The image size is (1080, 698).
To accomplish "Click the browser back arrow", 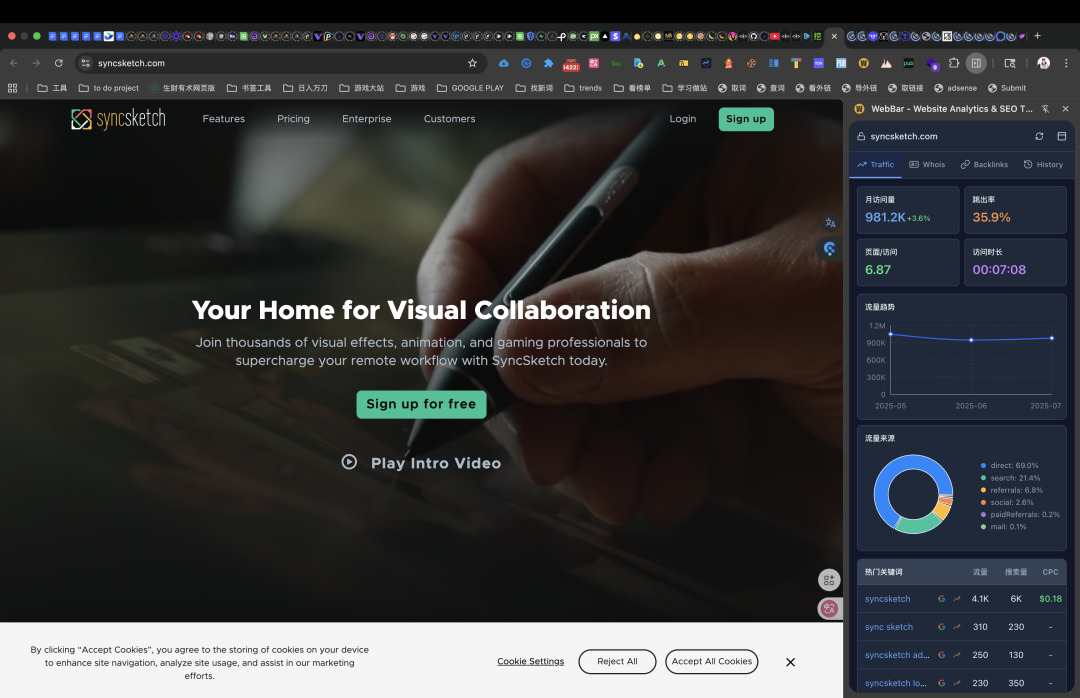I will [14, 63].
